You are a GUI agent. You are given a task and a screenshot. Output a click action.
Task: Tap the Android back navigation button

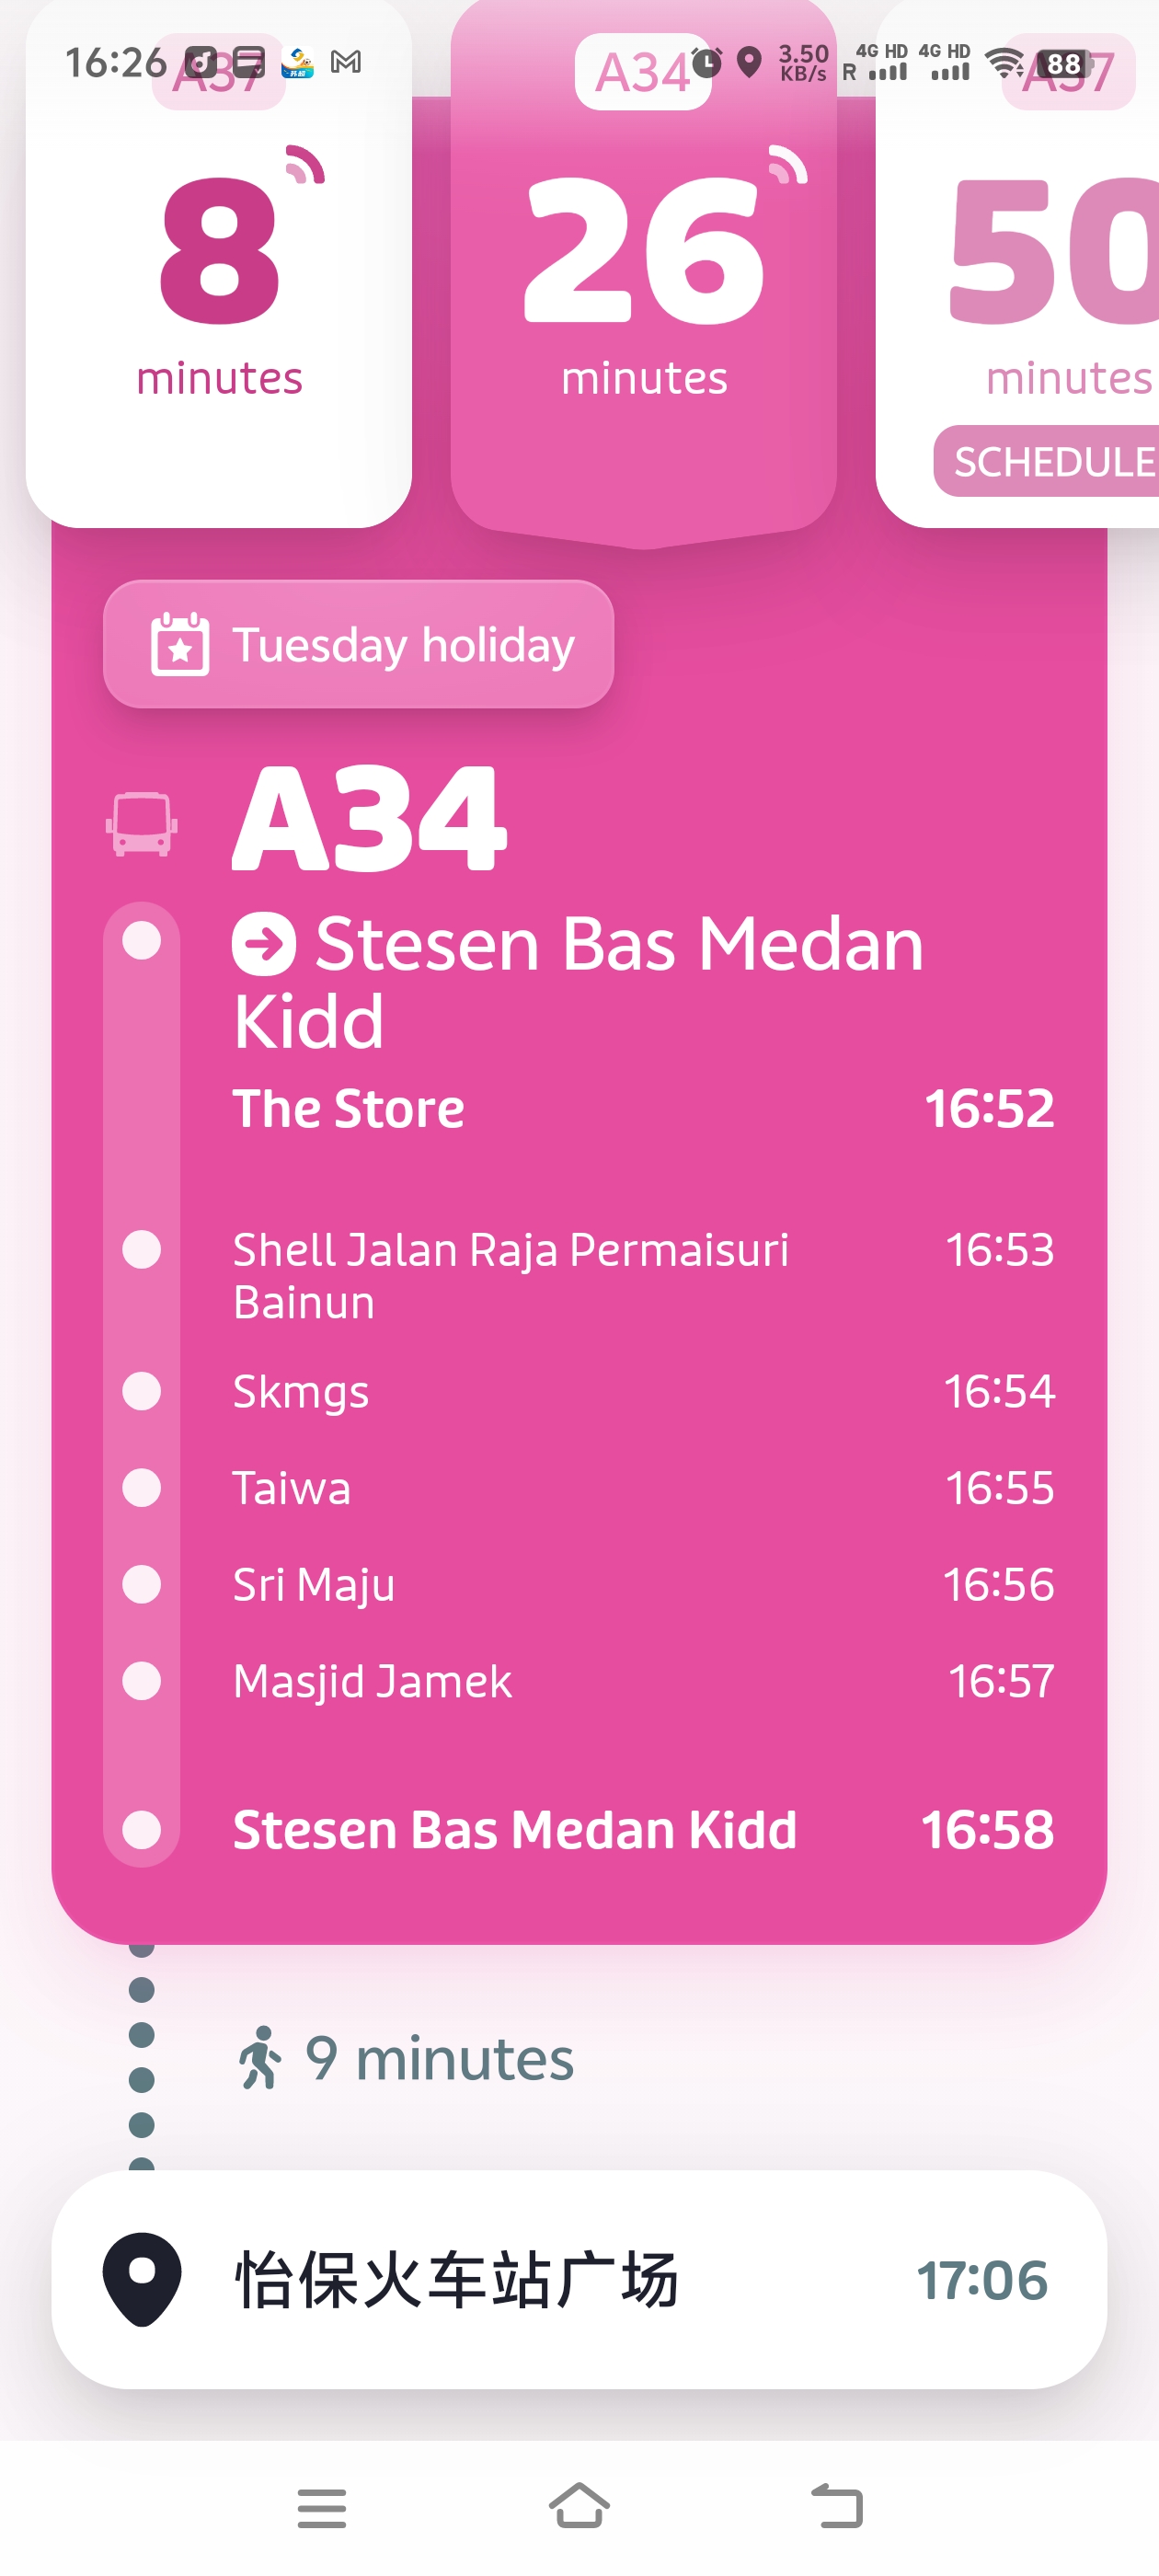click(836, 2506)
